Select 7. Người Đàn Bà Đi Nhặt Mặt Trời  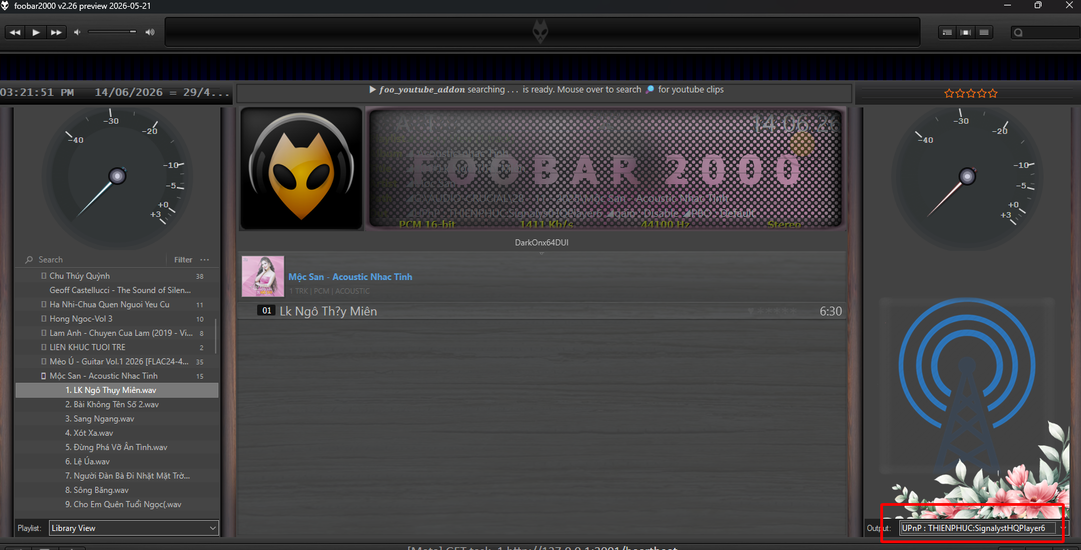click(x=127, y=476)
